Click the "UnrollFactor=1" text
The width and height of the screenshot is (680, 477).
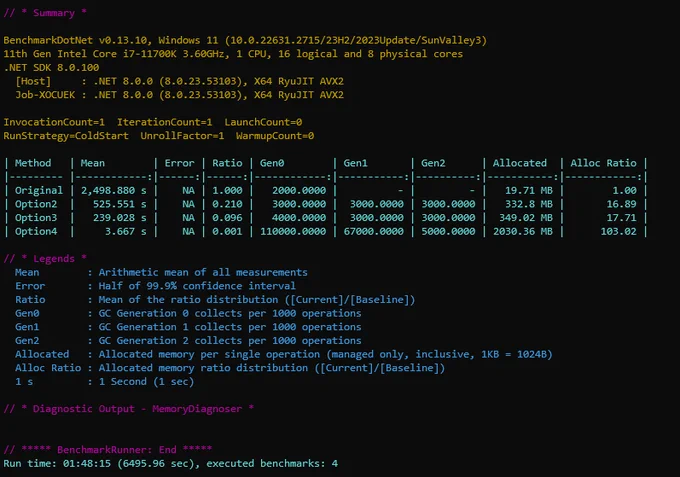[x=182, y=136]
